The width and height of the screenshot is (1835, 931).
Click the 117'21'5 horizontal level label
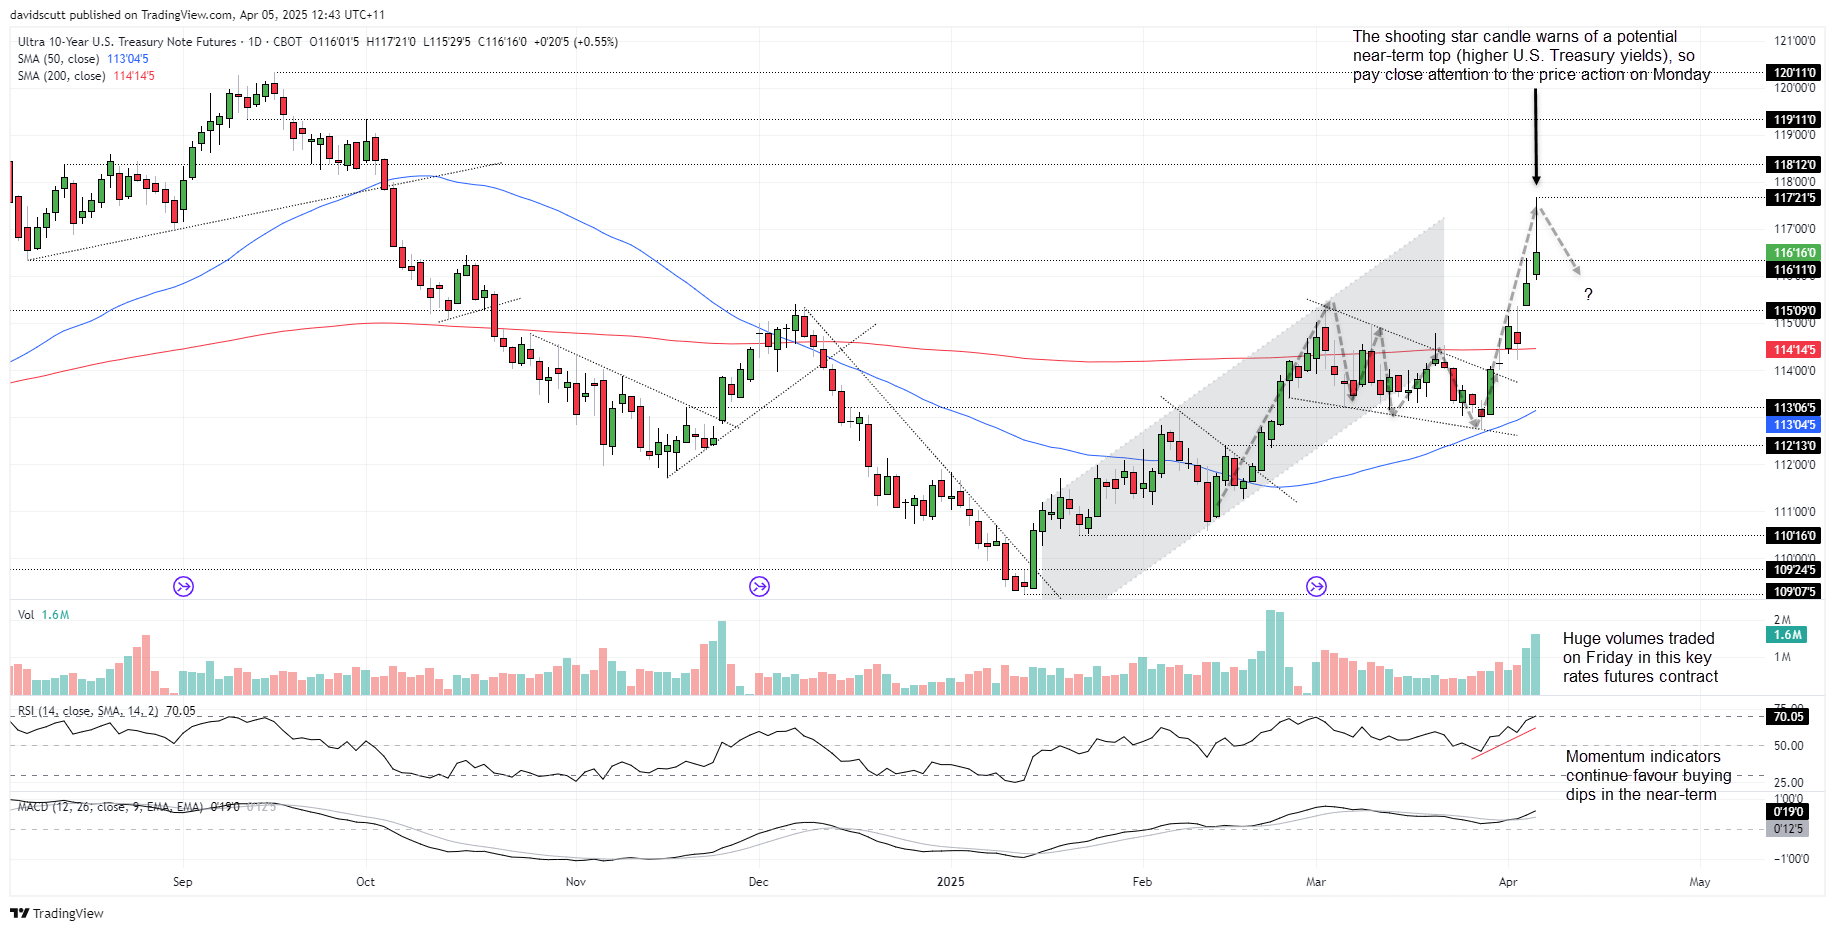pos(1794,197)
